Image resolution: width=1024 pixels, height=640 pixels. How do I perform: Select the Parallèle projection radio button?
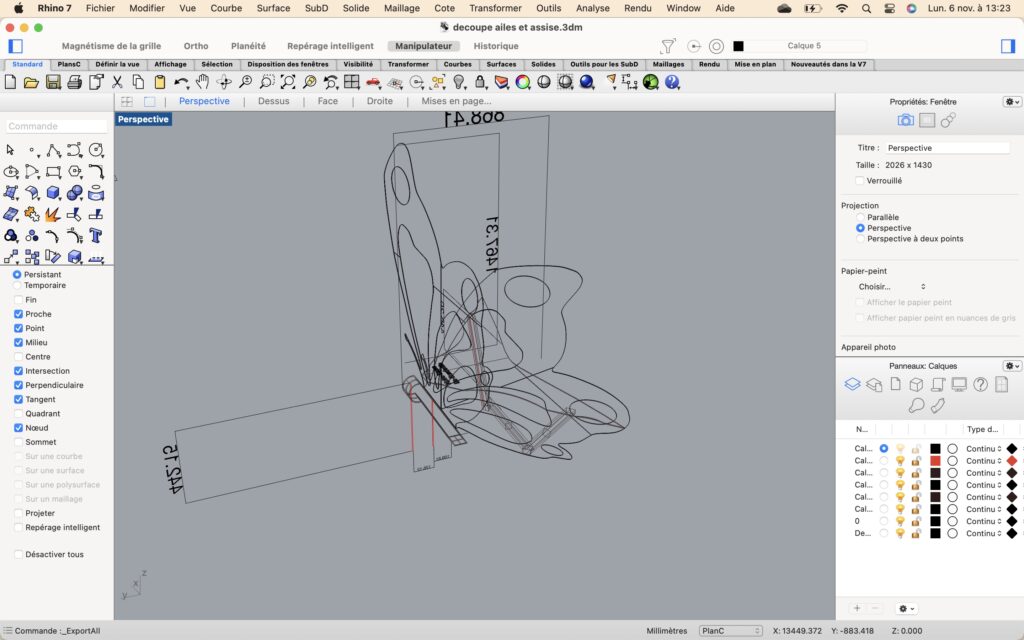pyautogui.click(x=860, y=217)
